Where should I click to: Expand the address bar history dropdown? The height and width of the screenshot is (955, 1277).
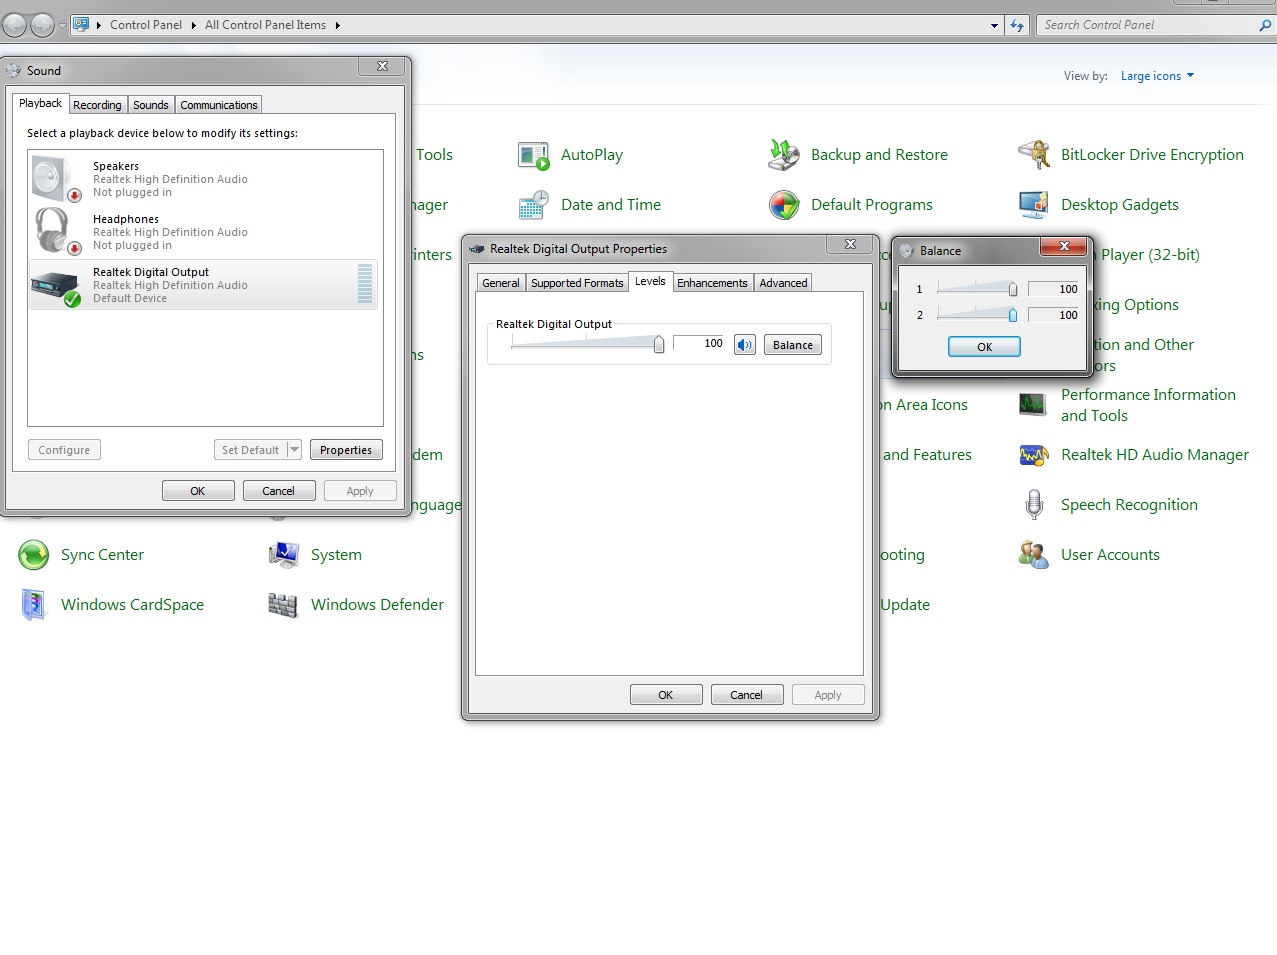pos(994,26)
